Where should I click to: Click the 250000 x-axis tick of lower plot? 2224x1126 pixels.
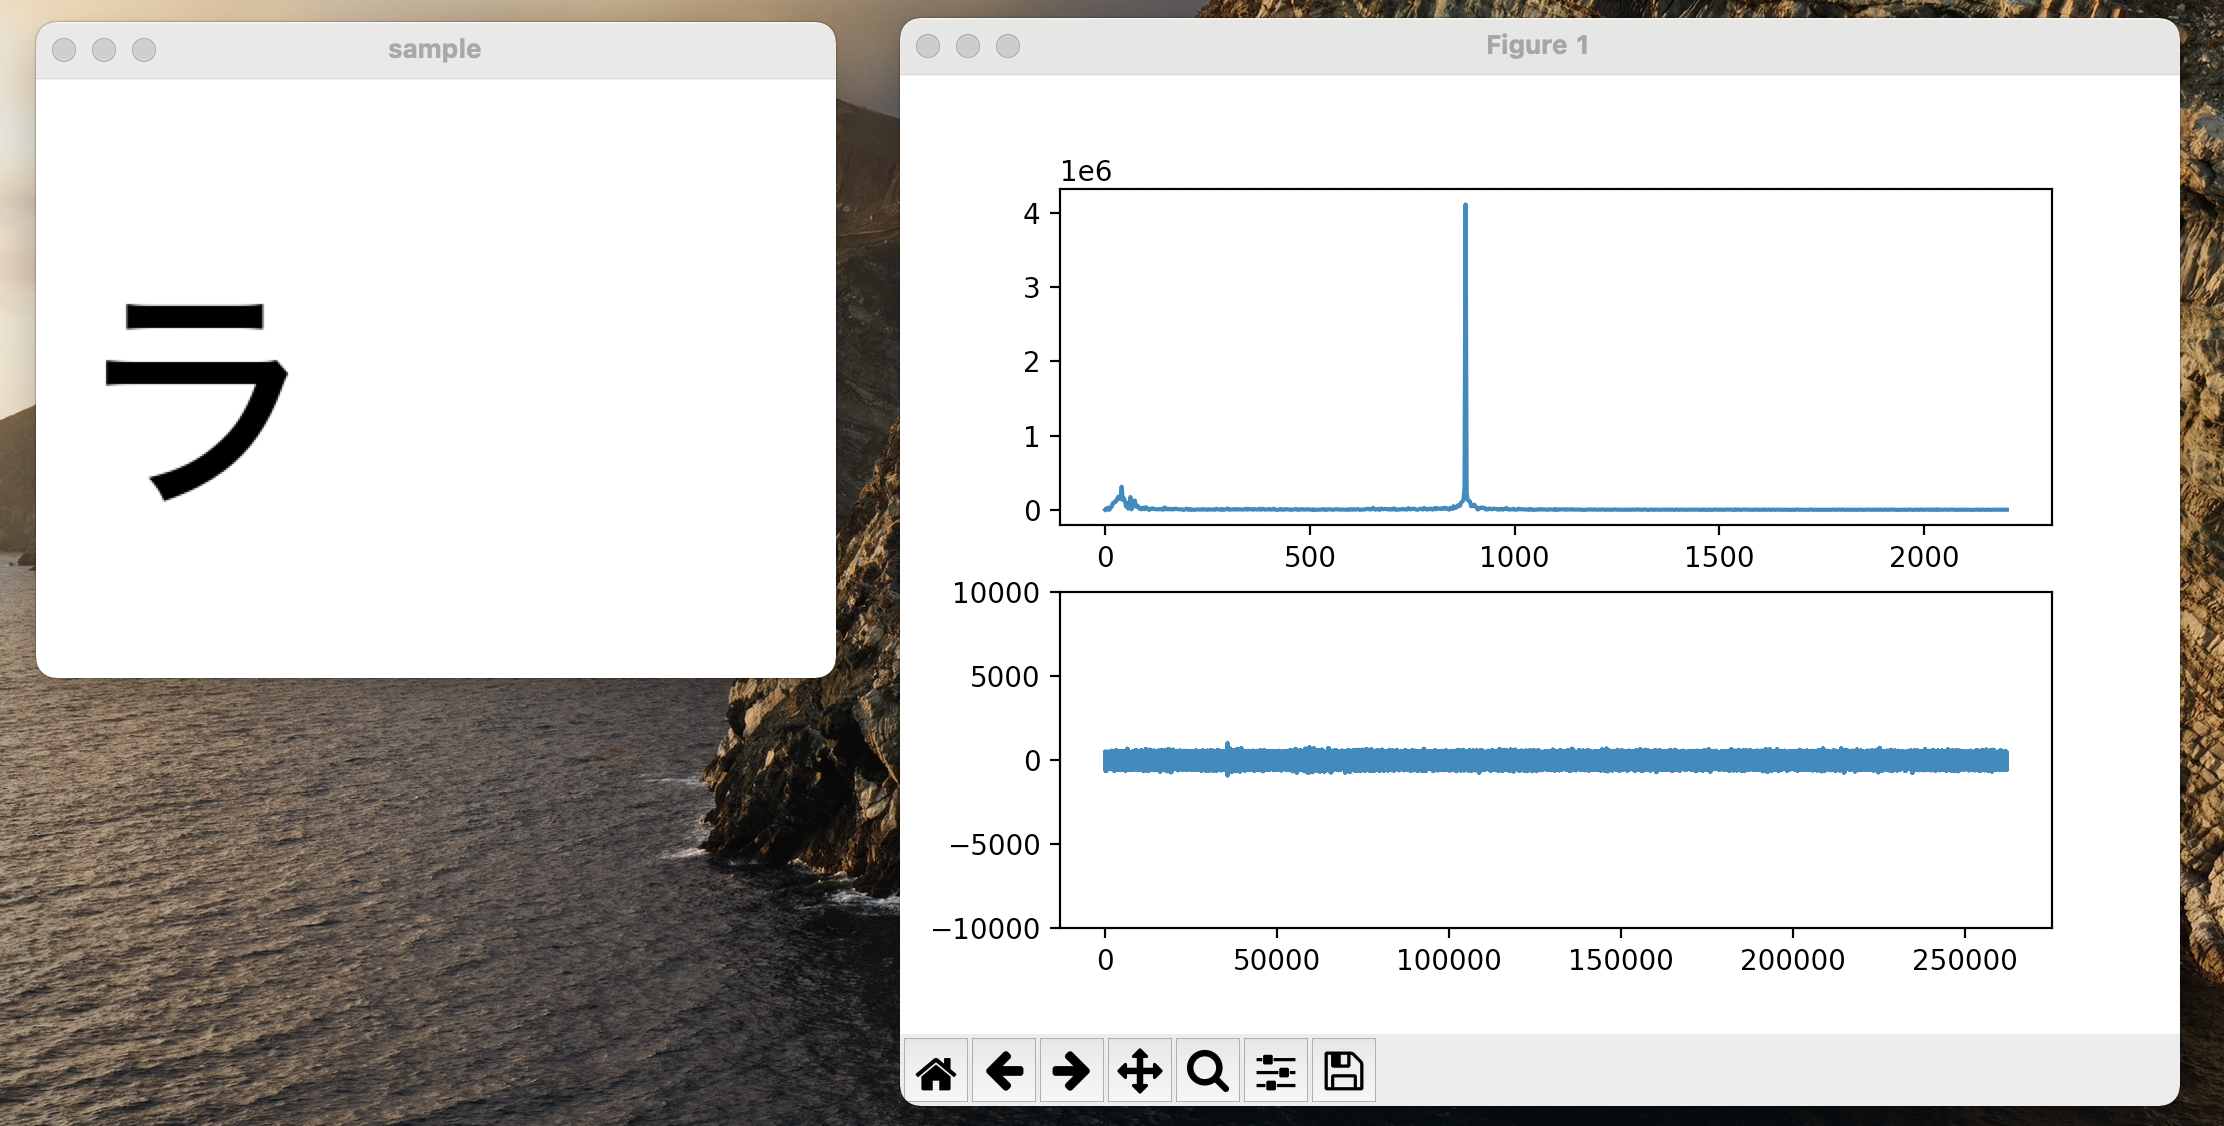click(x=1964, y=960)
